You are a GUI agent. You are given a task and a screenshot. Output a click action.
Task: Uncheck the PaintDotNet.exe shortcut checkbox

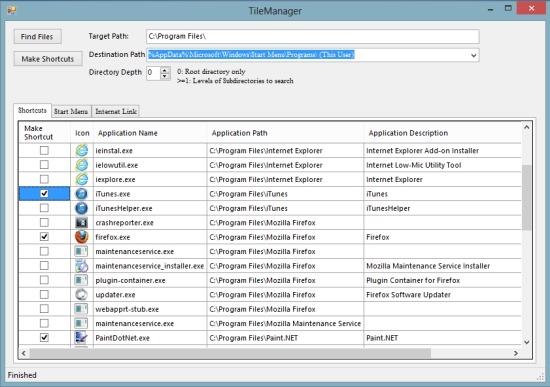point(44,338)
